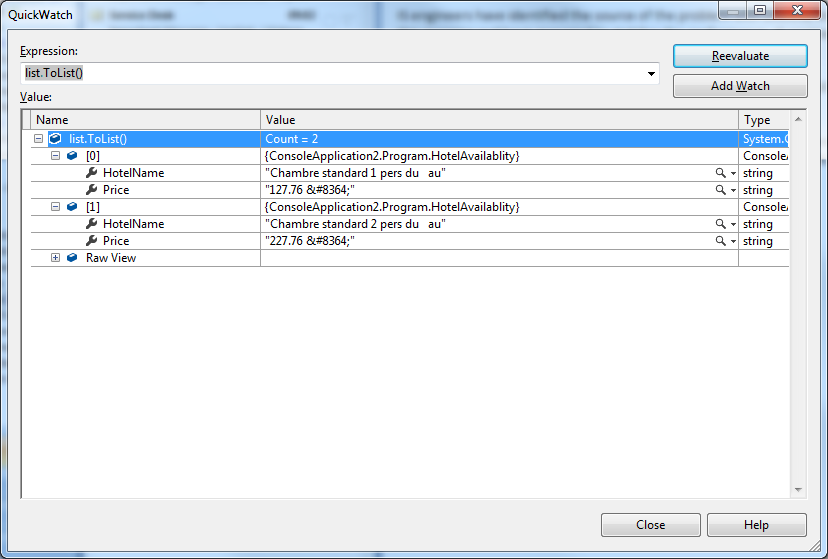Click the Raw View cube icon
The width and height of the screenshot is (828, 559).
pos(72,258)
